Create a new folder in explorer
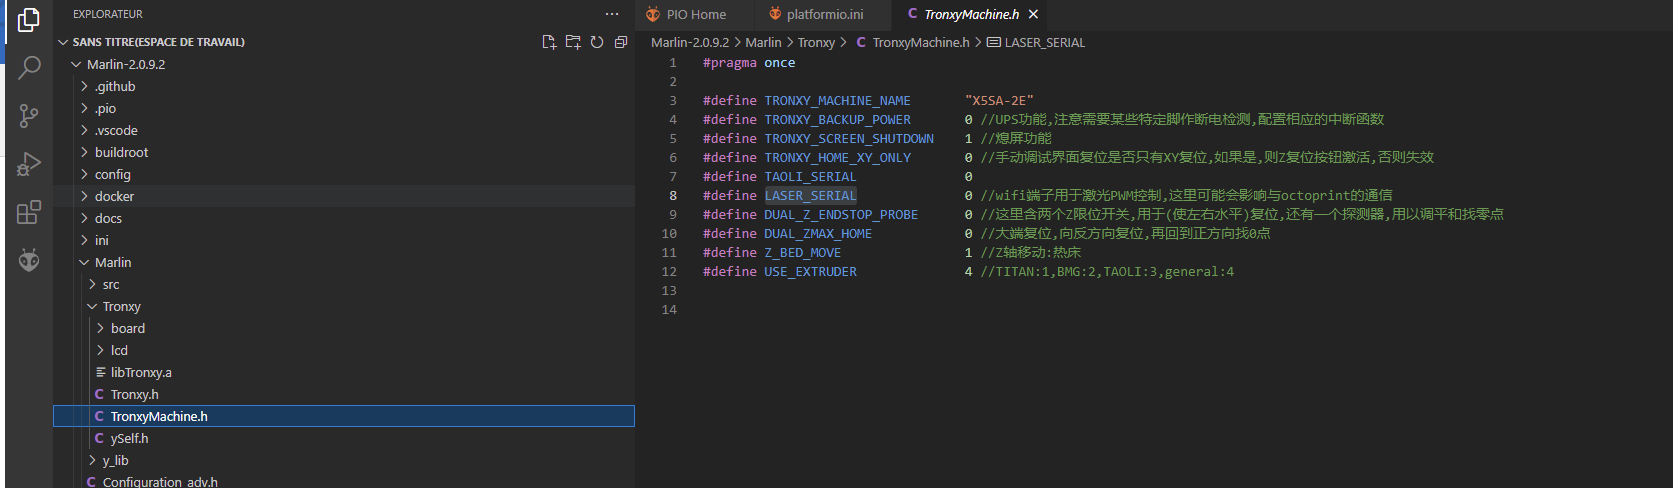Screen dimensions: 1673x488 click(x=573, y=42)
